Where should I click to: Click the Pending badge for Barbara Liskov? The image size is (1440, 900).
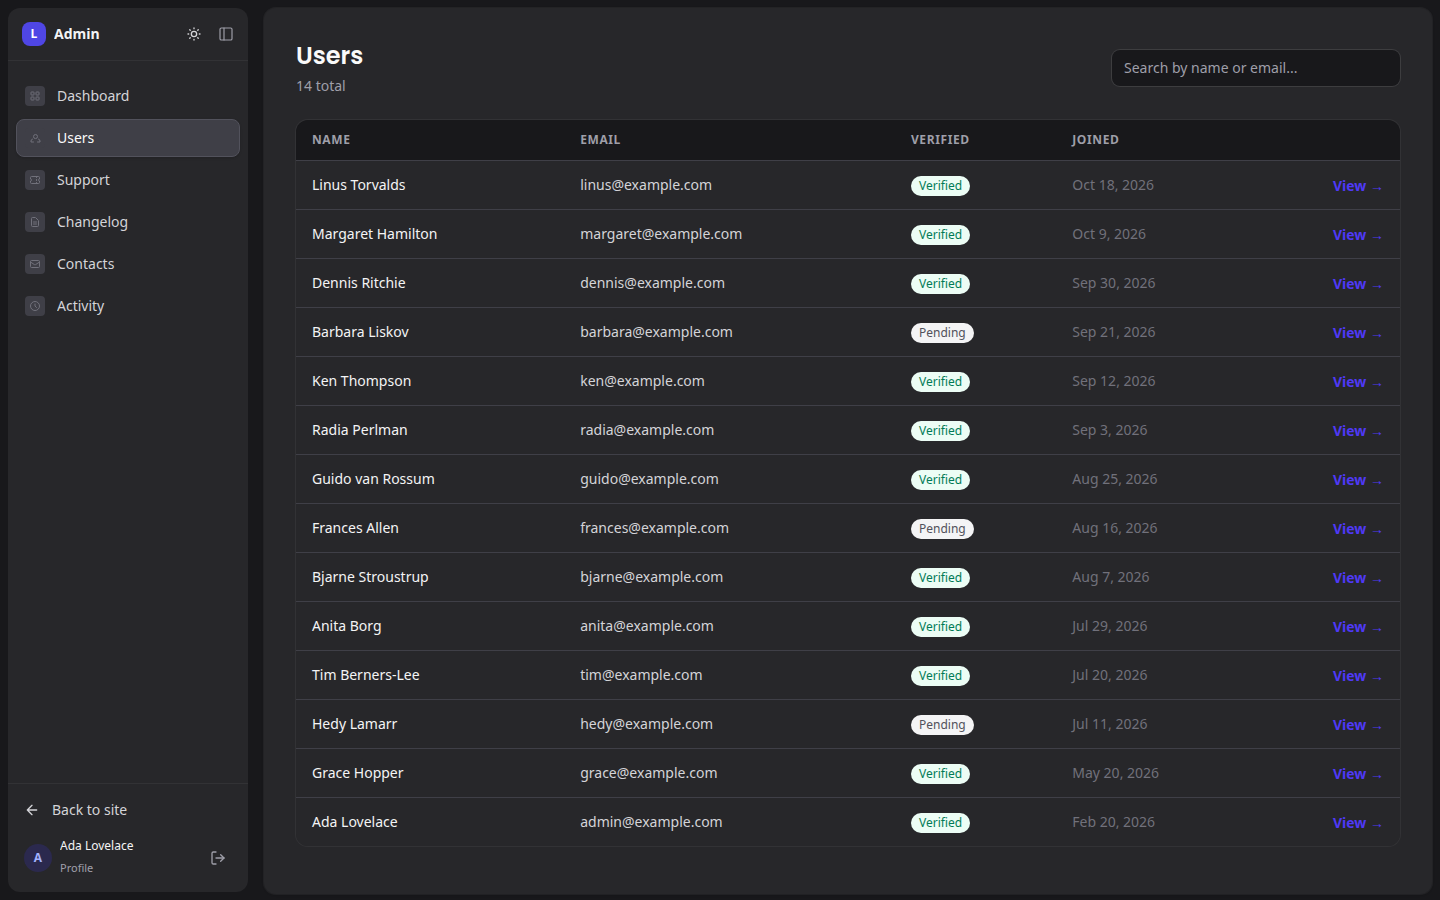pos(942,333)
